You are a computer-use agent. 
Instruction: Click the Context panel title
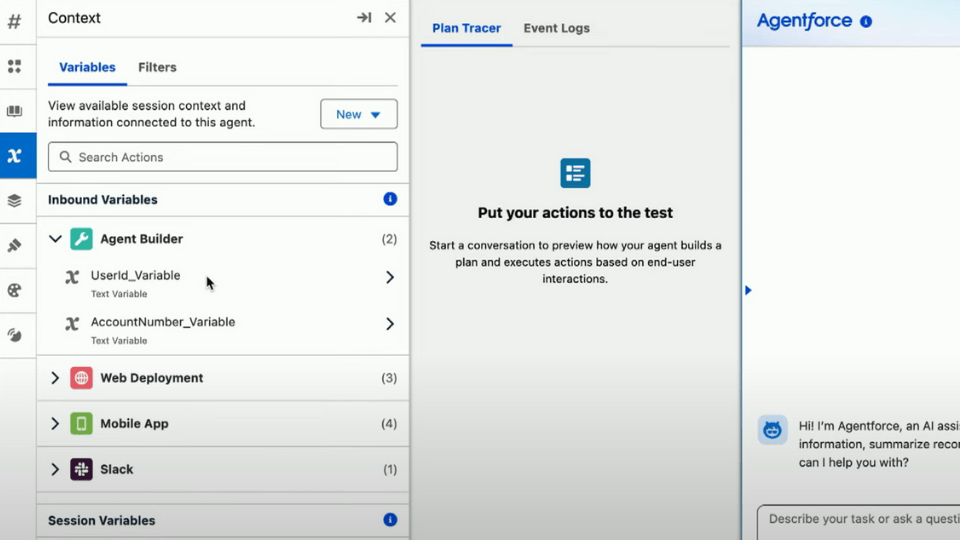[x=74, y=18]
